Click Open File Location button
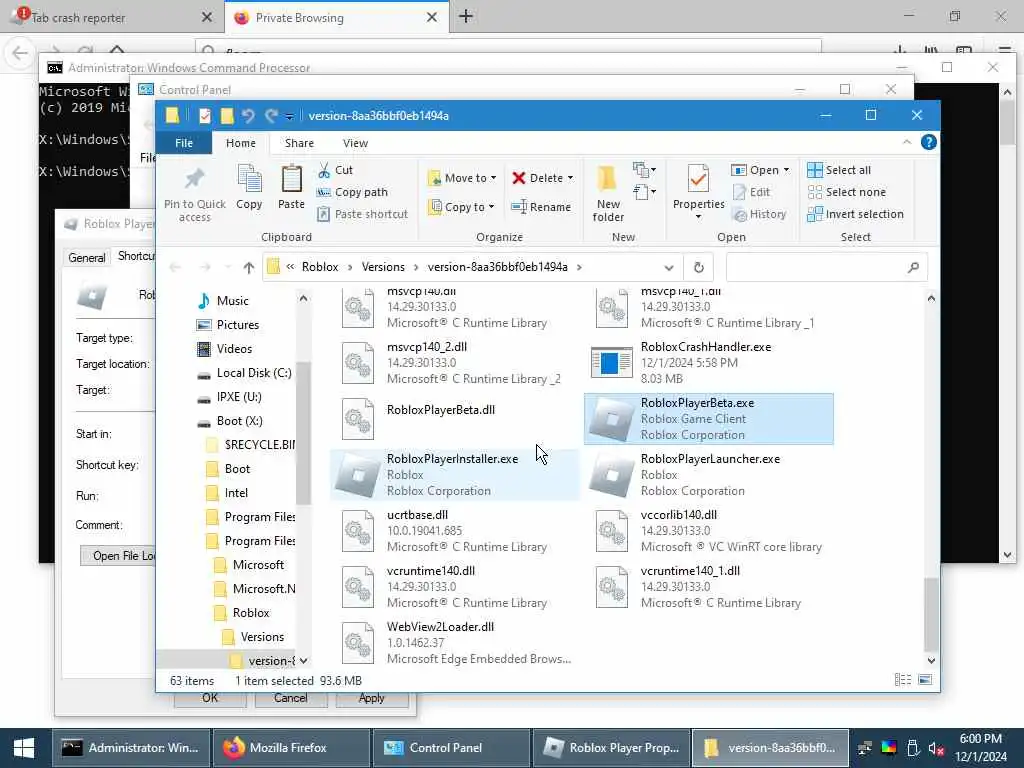Screen dimensions: 1024x768 [118, 556]
